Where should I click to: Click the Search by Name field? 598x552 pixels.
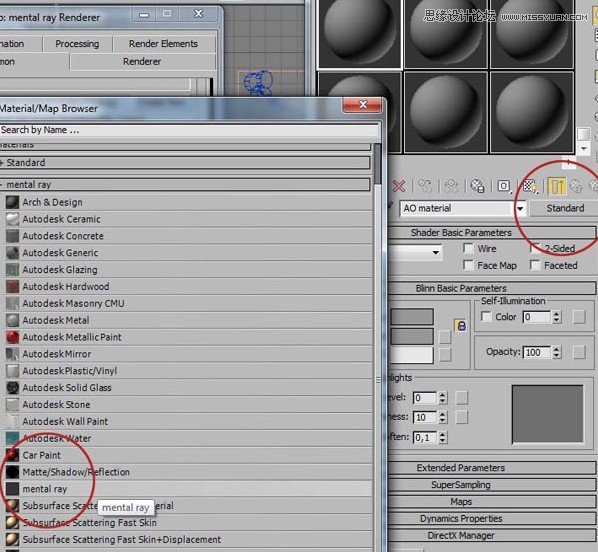(189, 130)
